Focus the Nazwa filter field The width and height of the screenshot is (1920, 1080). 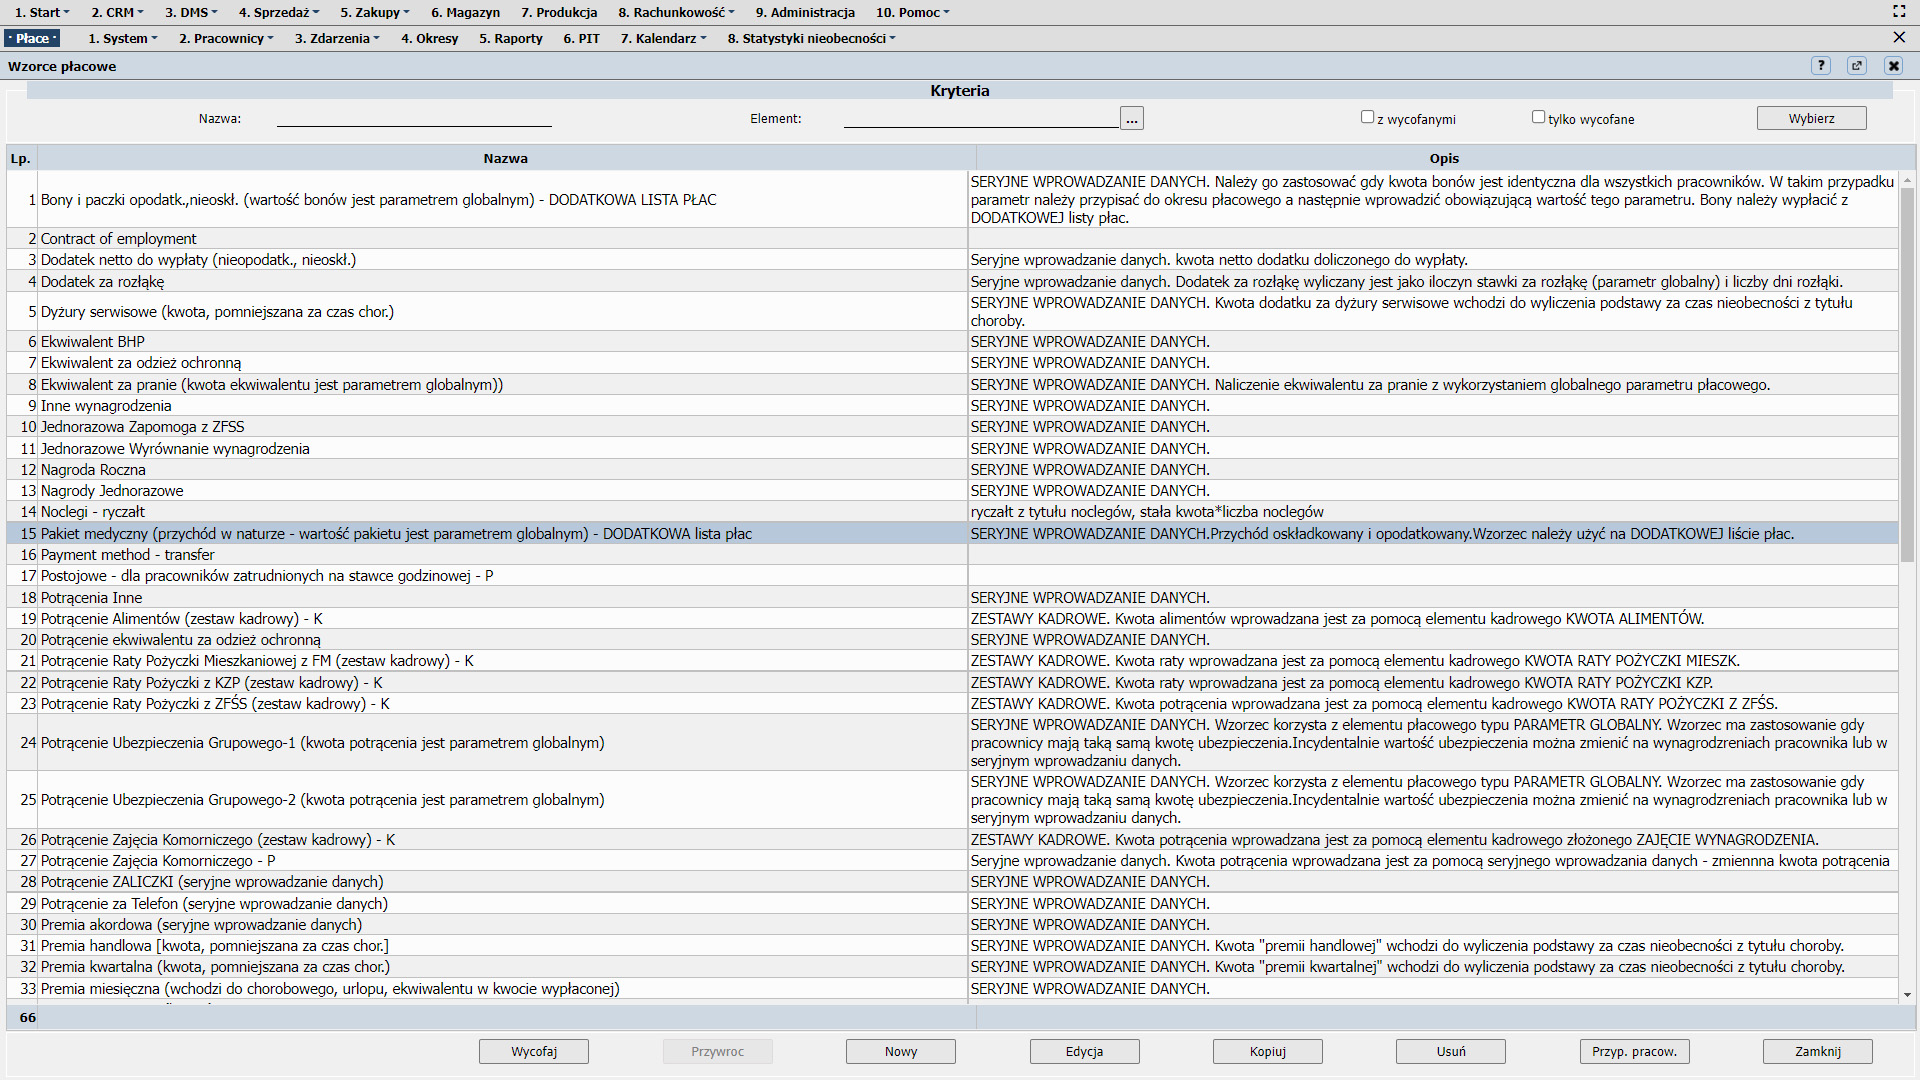pyautogui.click(x=414, y=118)
